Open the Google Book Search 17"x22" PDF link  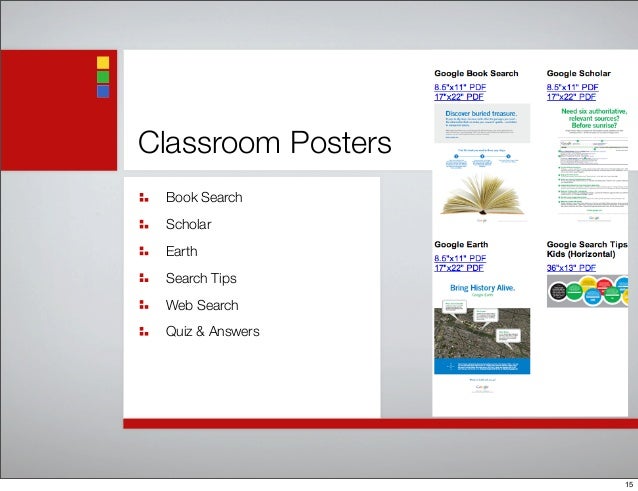tap(459, 97)
